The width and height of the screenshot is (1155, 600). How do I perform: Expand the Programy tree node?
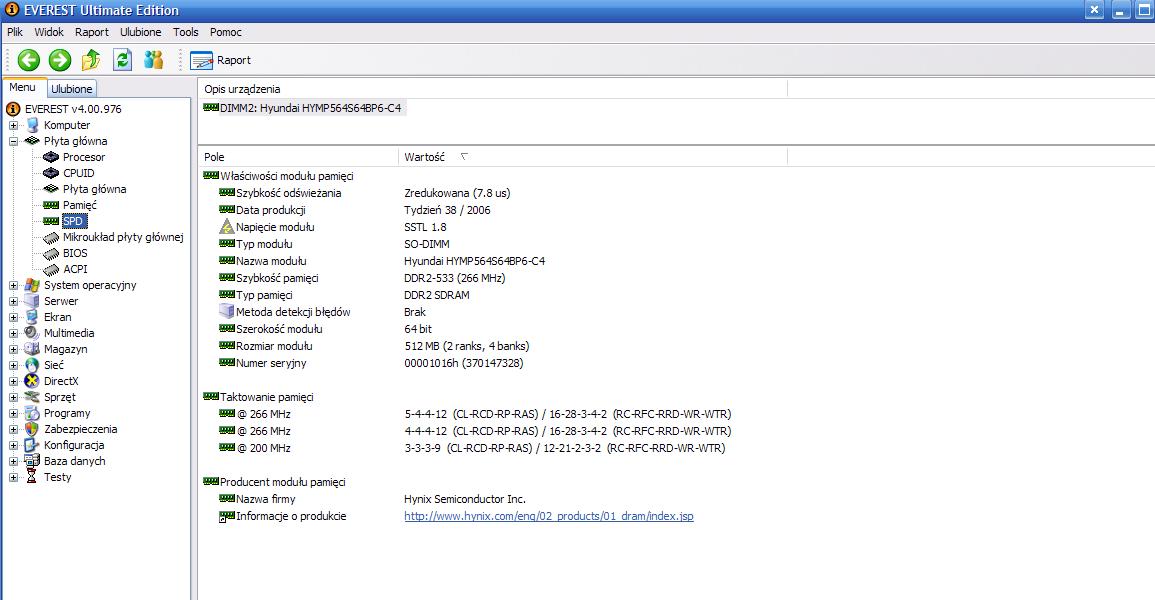tap(13, 414)
